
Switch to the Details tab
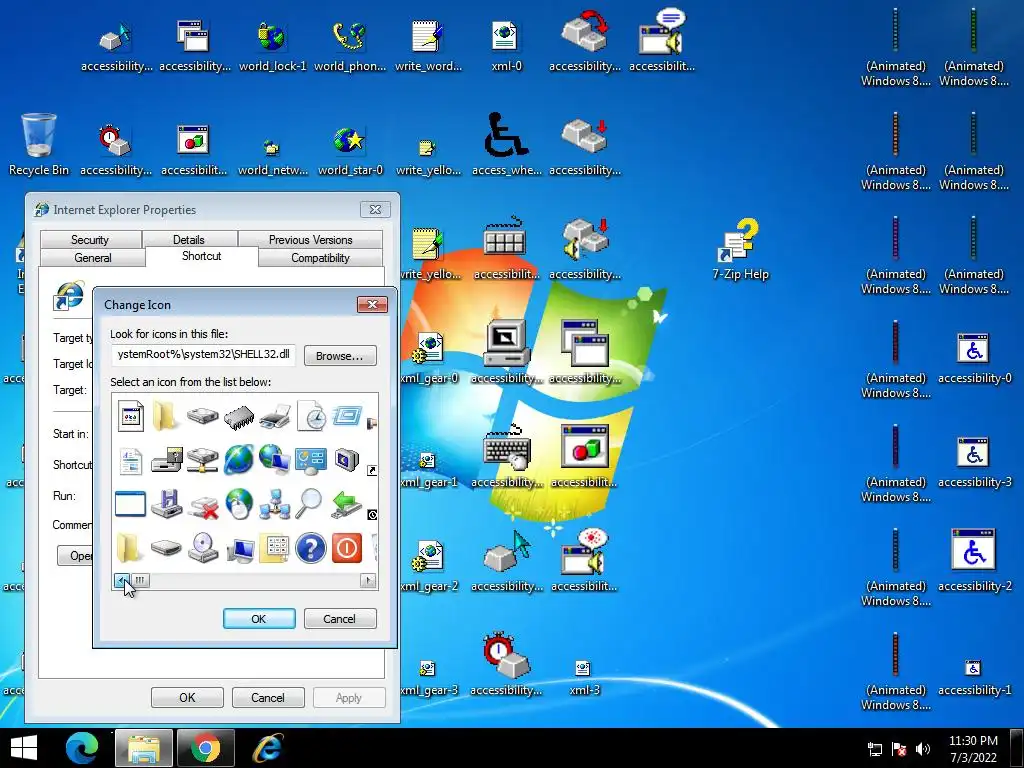(189, 239)
